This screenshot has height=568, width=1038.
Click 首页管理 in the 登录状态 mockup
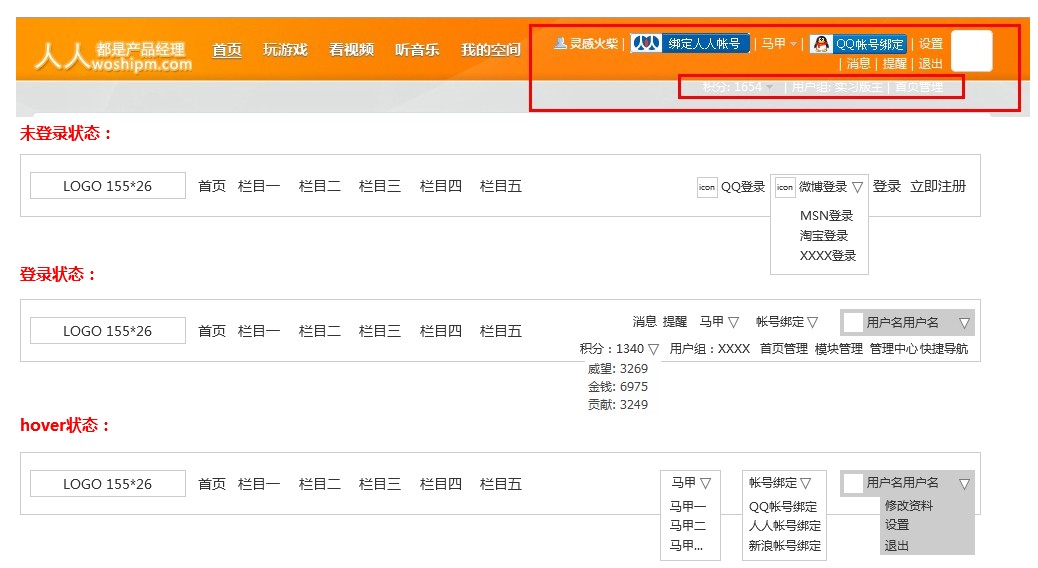point(784,349)
